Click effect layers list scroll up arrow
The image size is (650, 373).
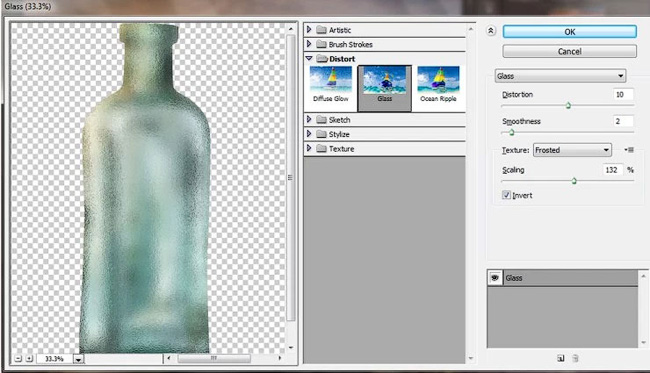point(643,276)
